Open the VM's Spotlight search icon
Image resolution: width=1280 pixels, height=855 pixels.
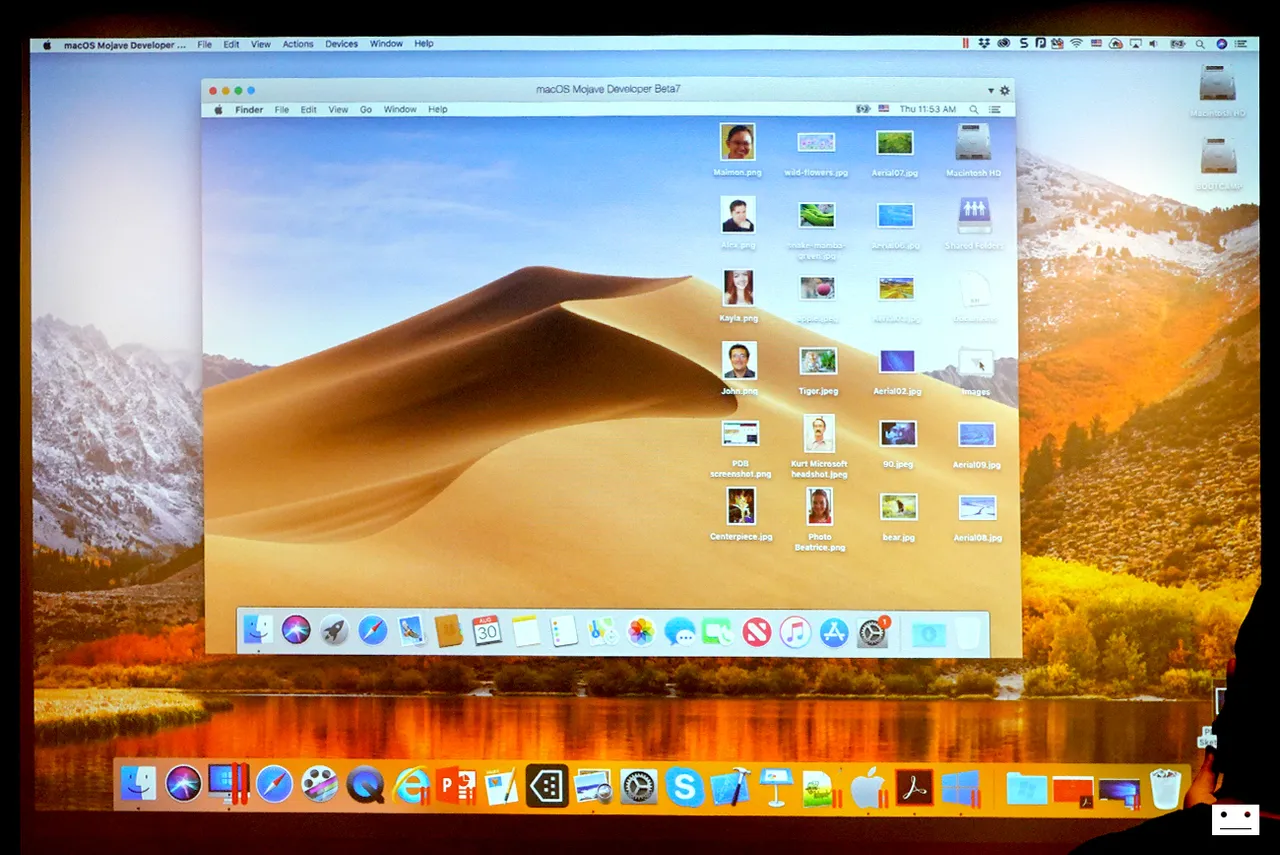click(974, 109)
